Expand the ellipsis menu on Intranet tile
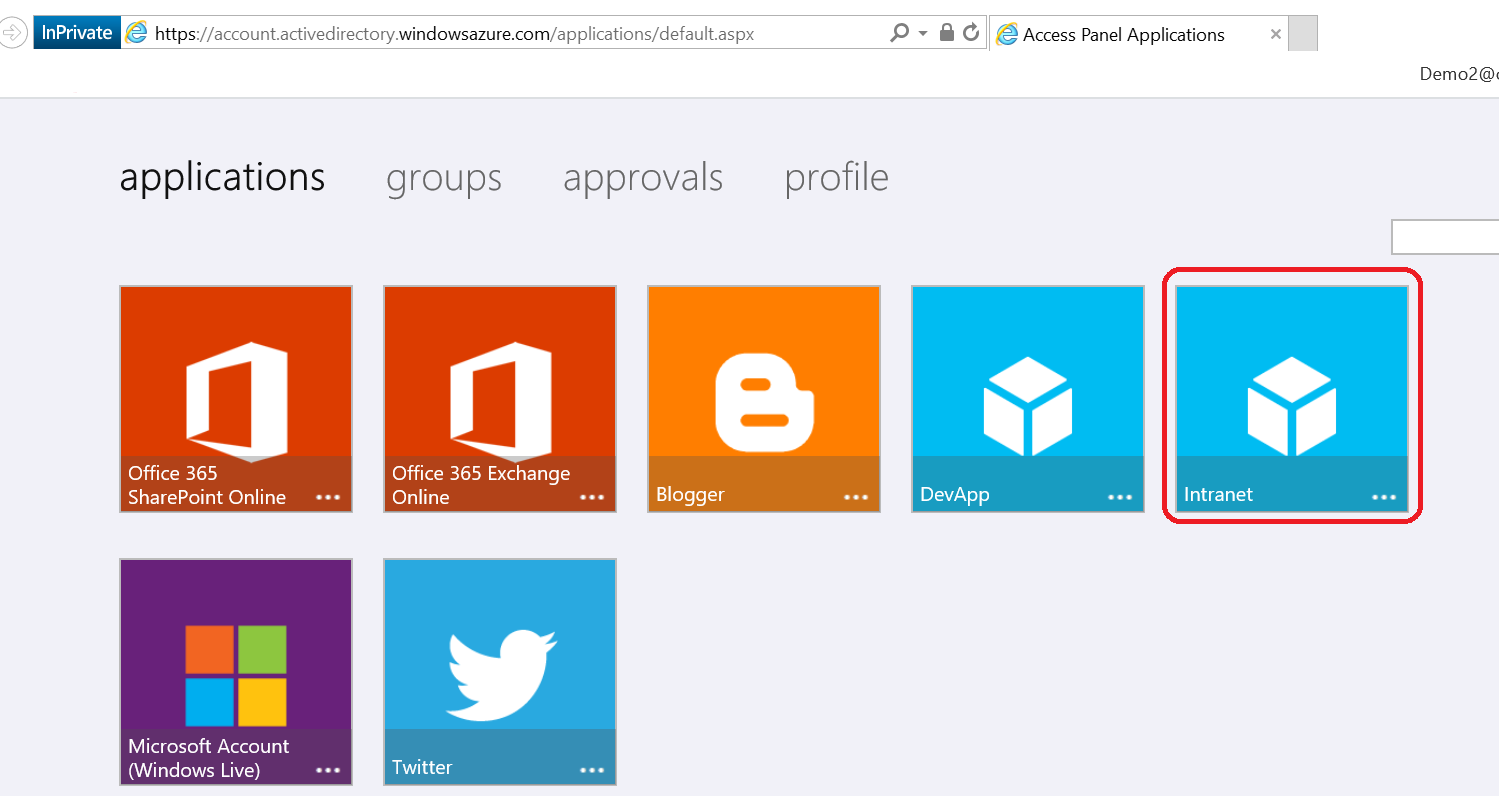Viewport: 1499px width, 796px height. point(1383,497)
